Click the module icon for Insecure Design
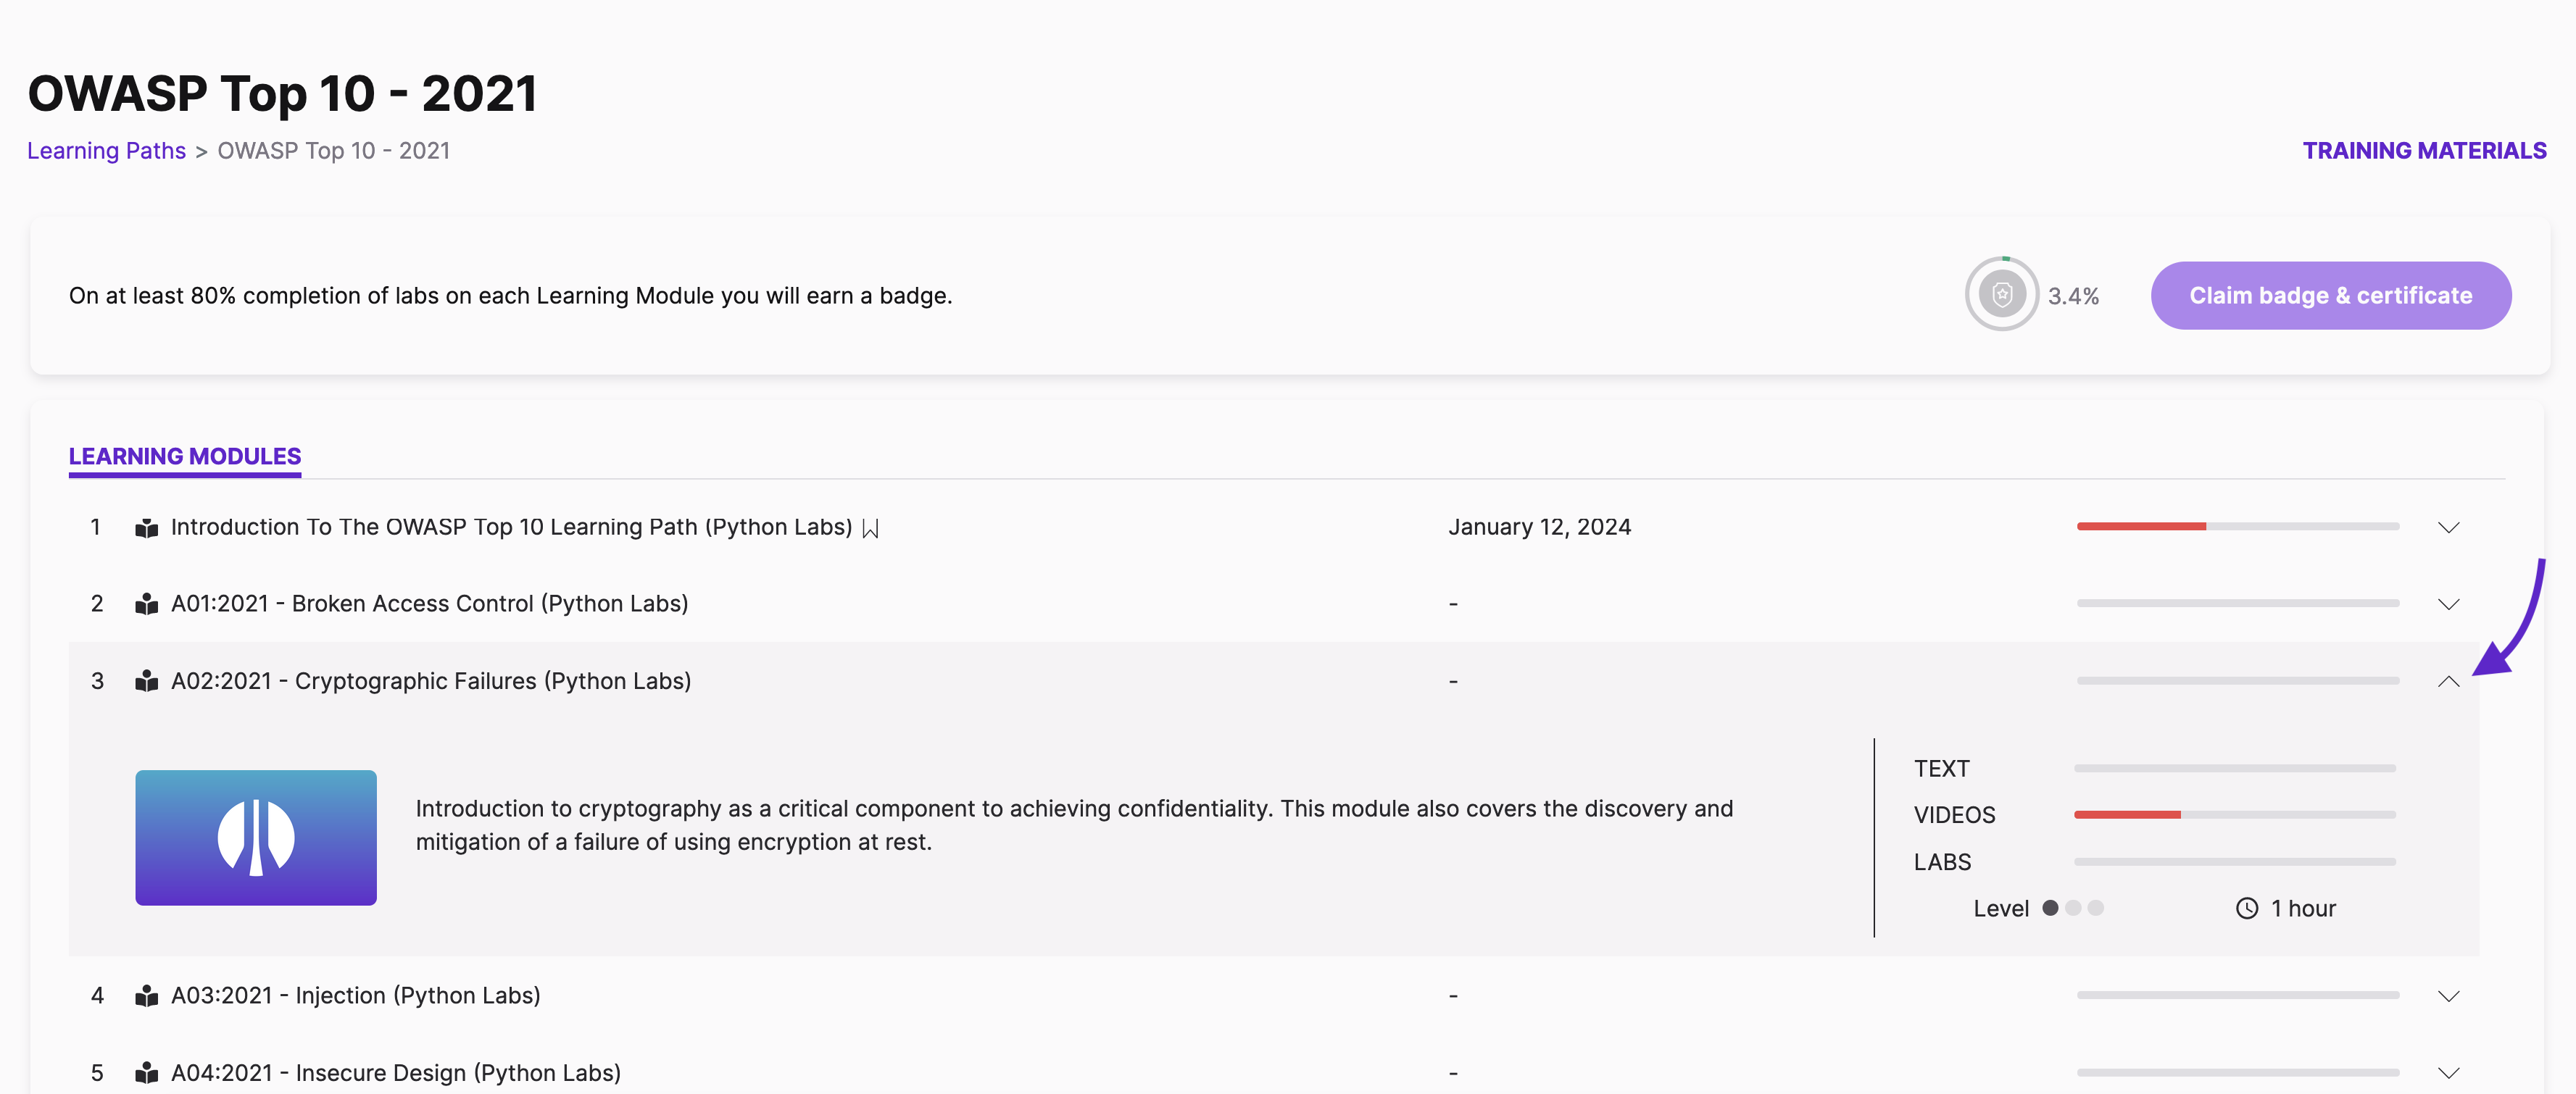The image size is (2576, 1094). (146, 1073)
